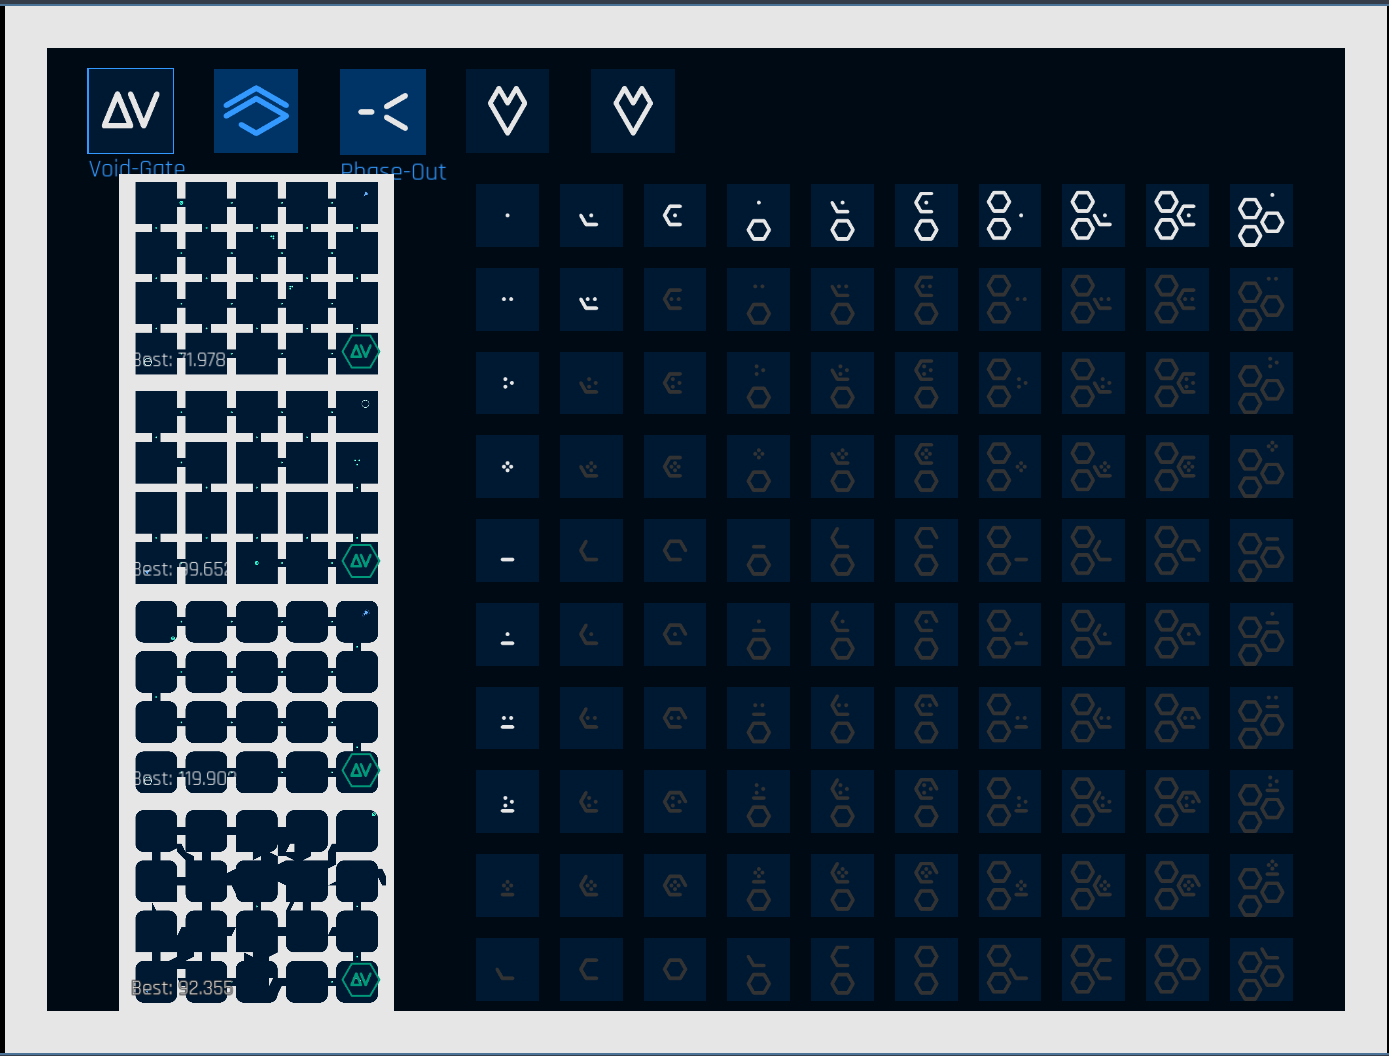Select the bright open-hexagon tile with one dot
Image resolution: width=1389 pixels, height=1056 pixels.
coord(675,215)
